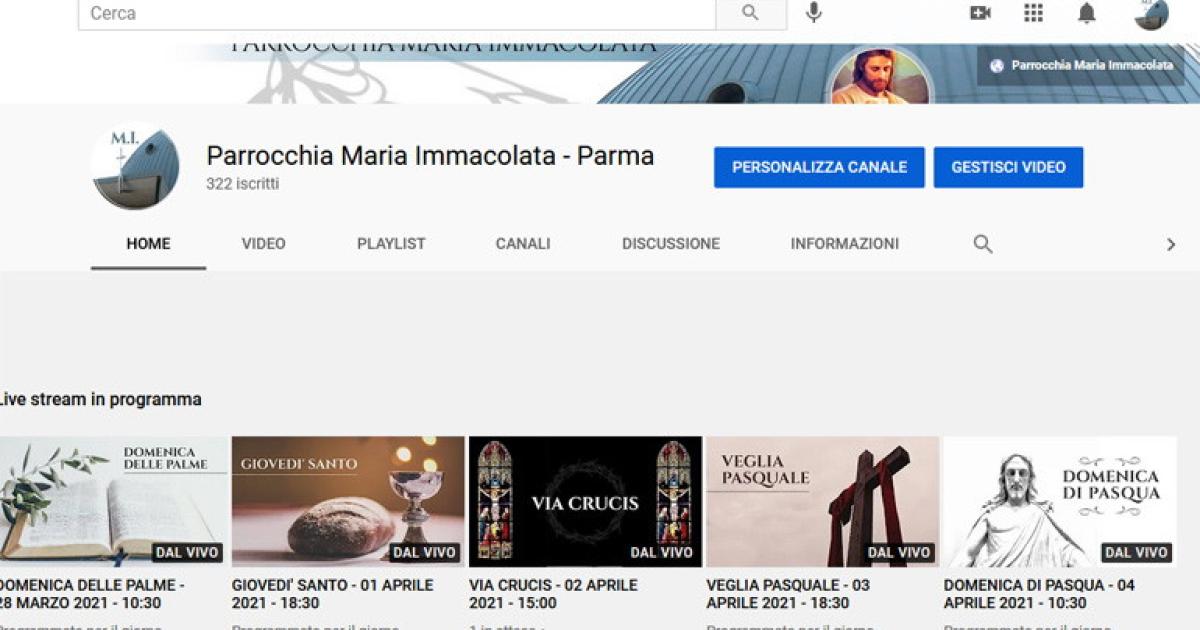Click channel name Parrocchia Maria Immacolata - Parma

click(430, 156)
